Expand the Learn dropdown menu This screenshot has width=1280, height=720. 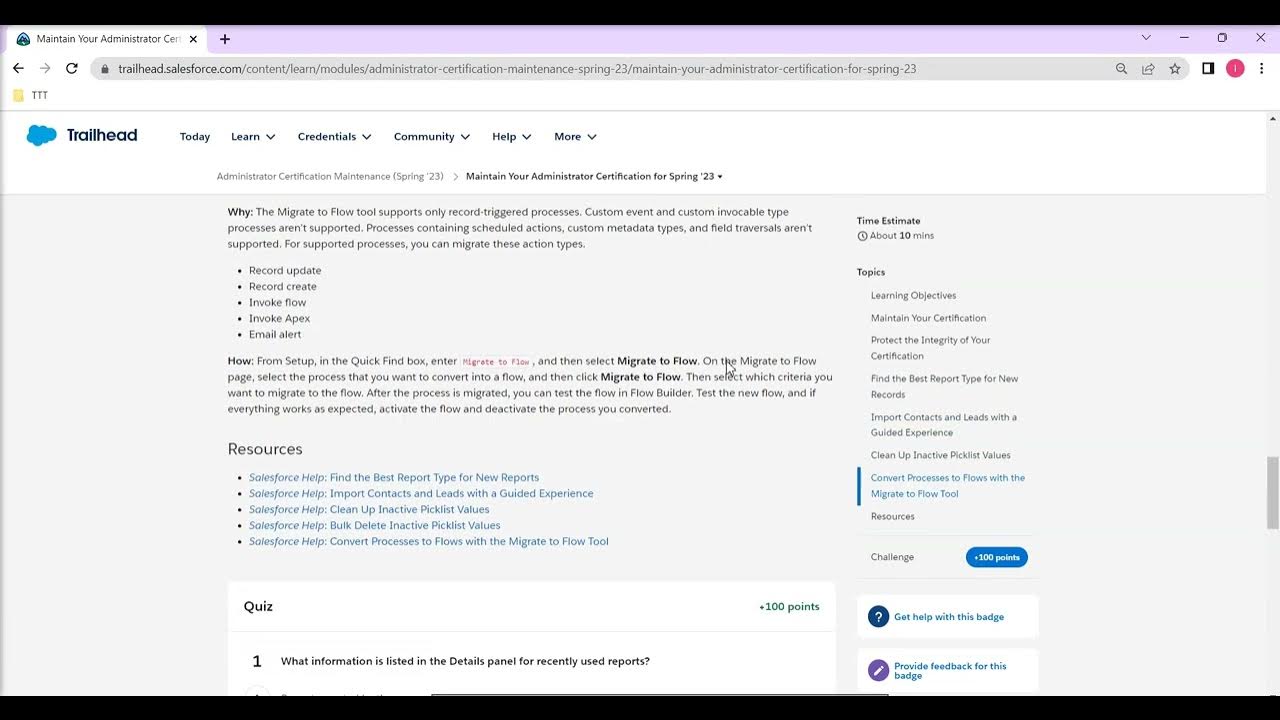click(x=253, y=137)
